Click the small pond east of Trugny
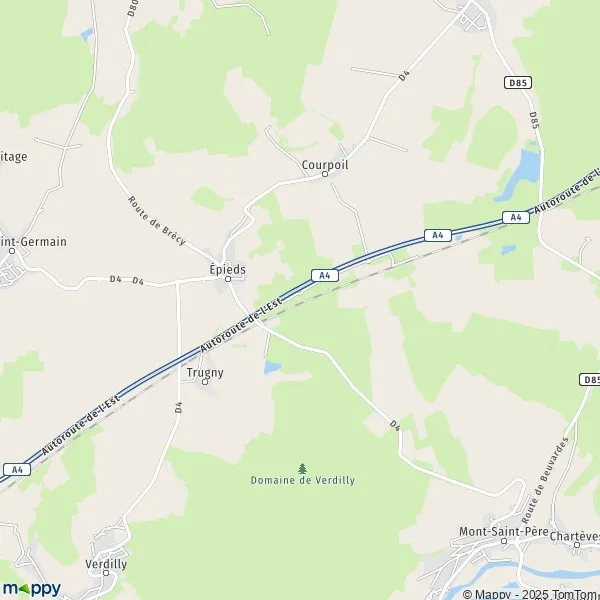Viewport: 600px width, 600px height. 272,367
